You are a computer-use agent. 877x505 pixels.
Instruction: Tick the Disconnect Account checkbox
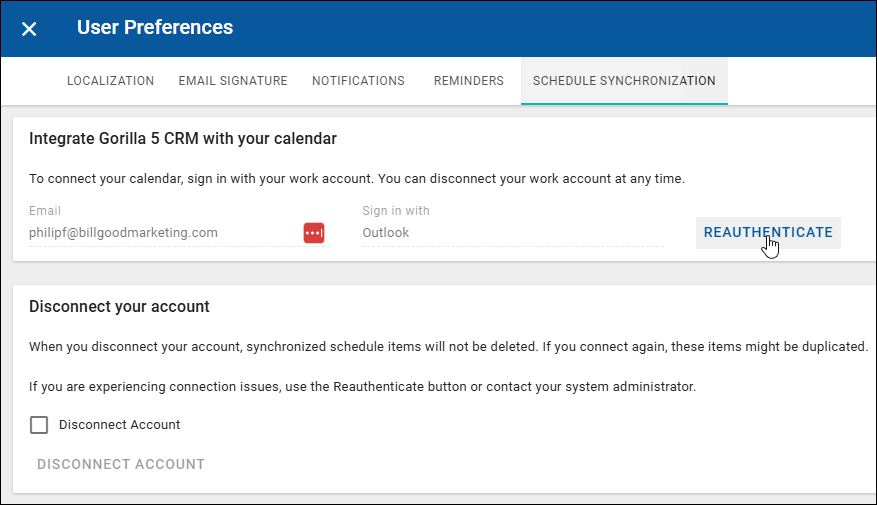pyautogui.click(x=39, y=425)
